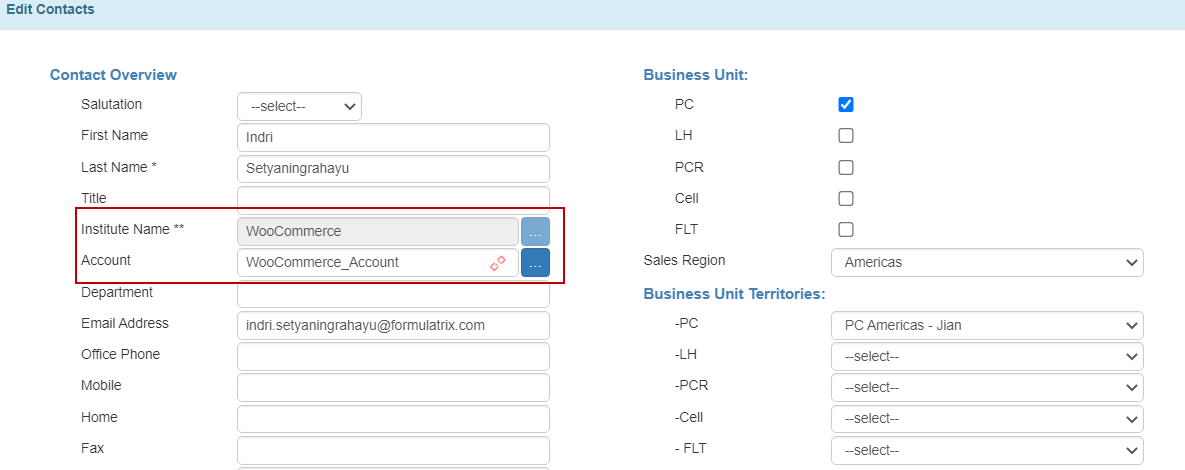Image resolution: width=1185 pixels, height=470 pixels.
Task: Click the unlink icon in Account field
Action: [x=497, y=263]
